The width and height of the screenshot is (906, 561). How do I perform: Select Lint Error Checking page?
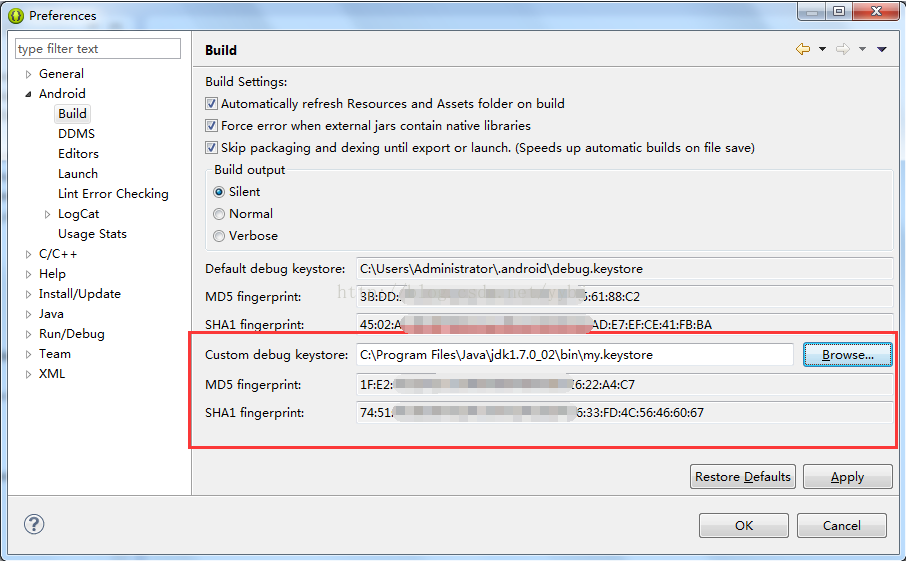(113, 194)
